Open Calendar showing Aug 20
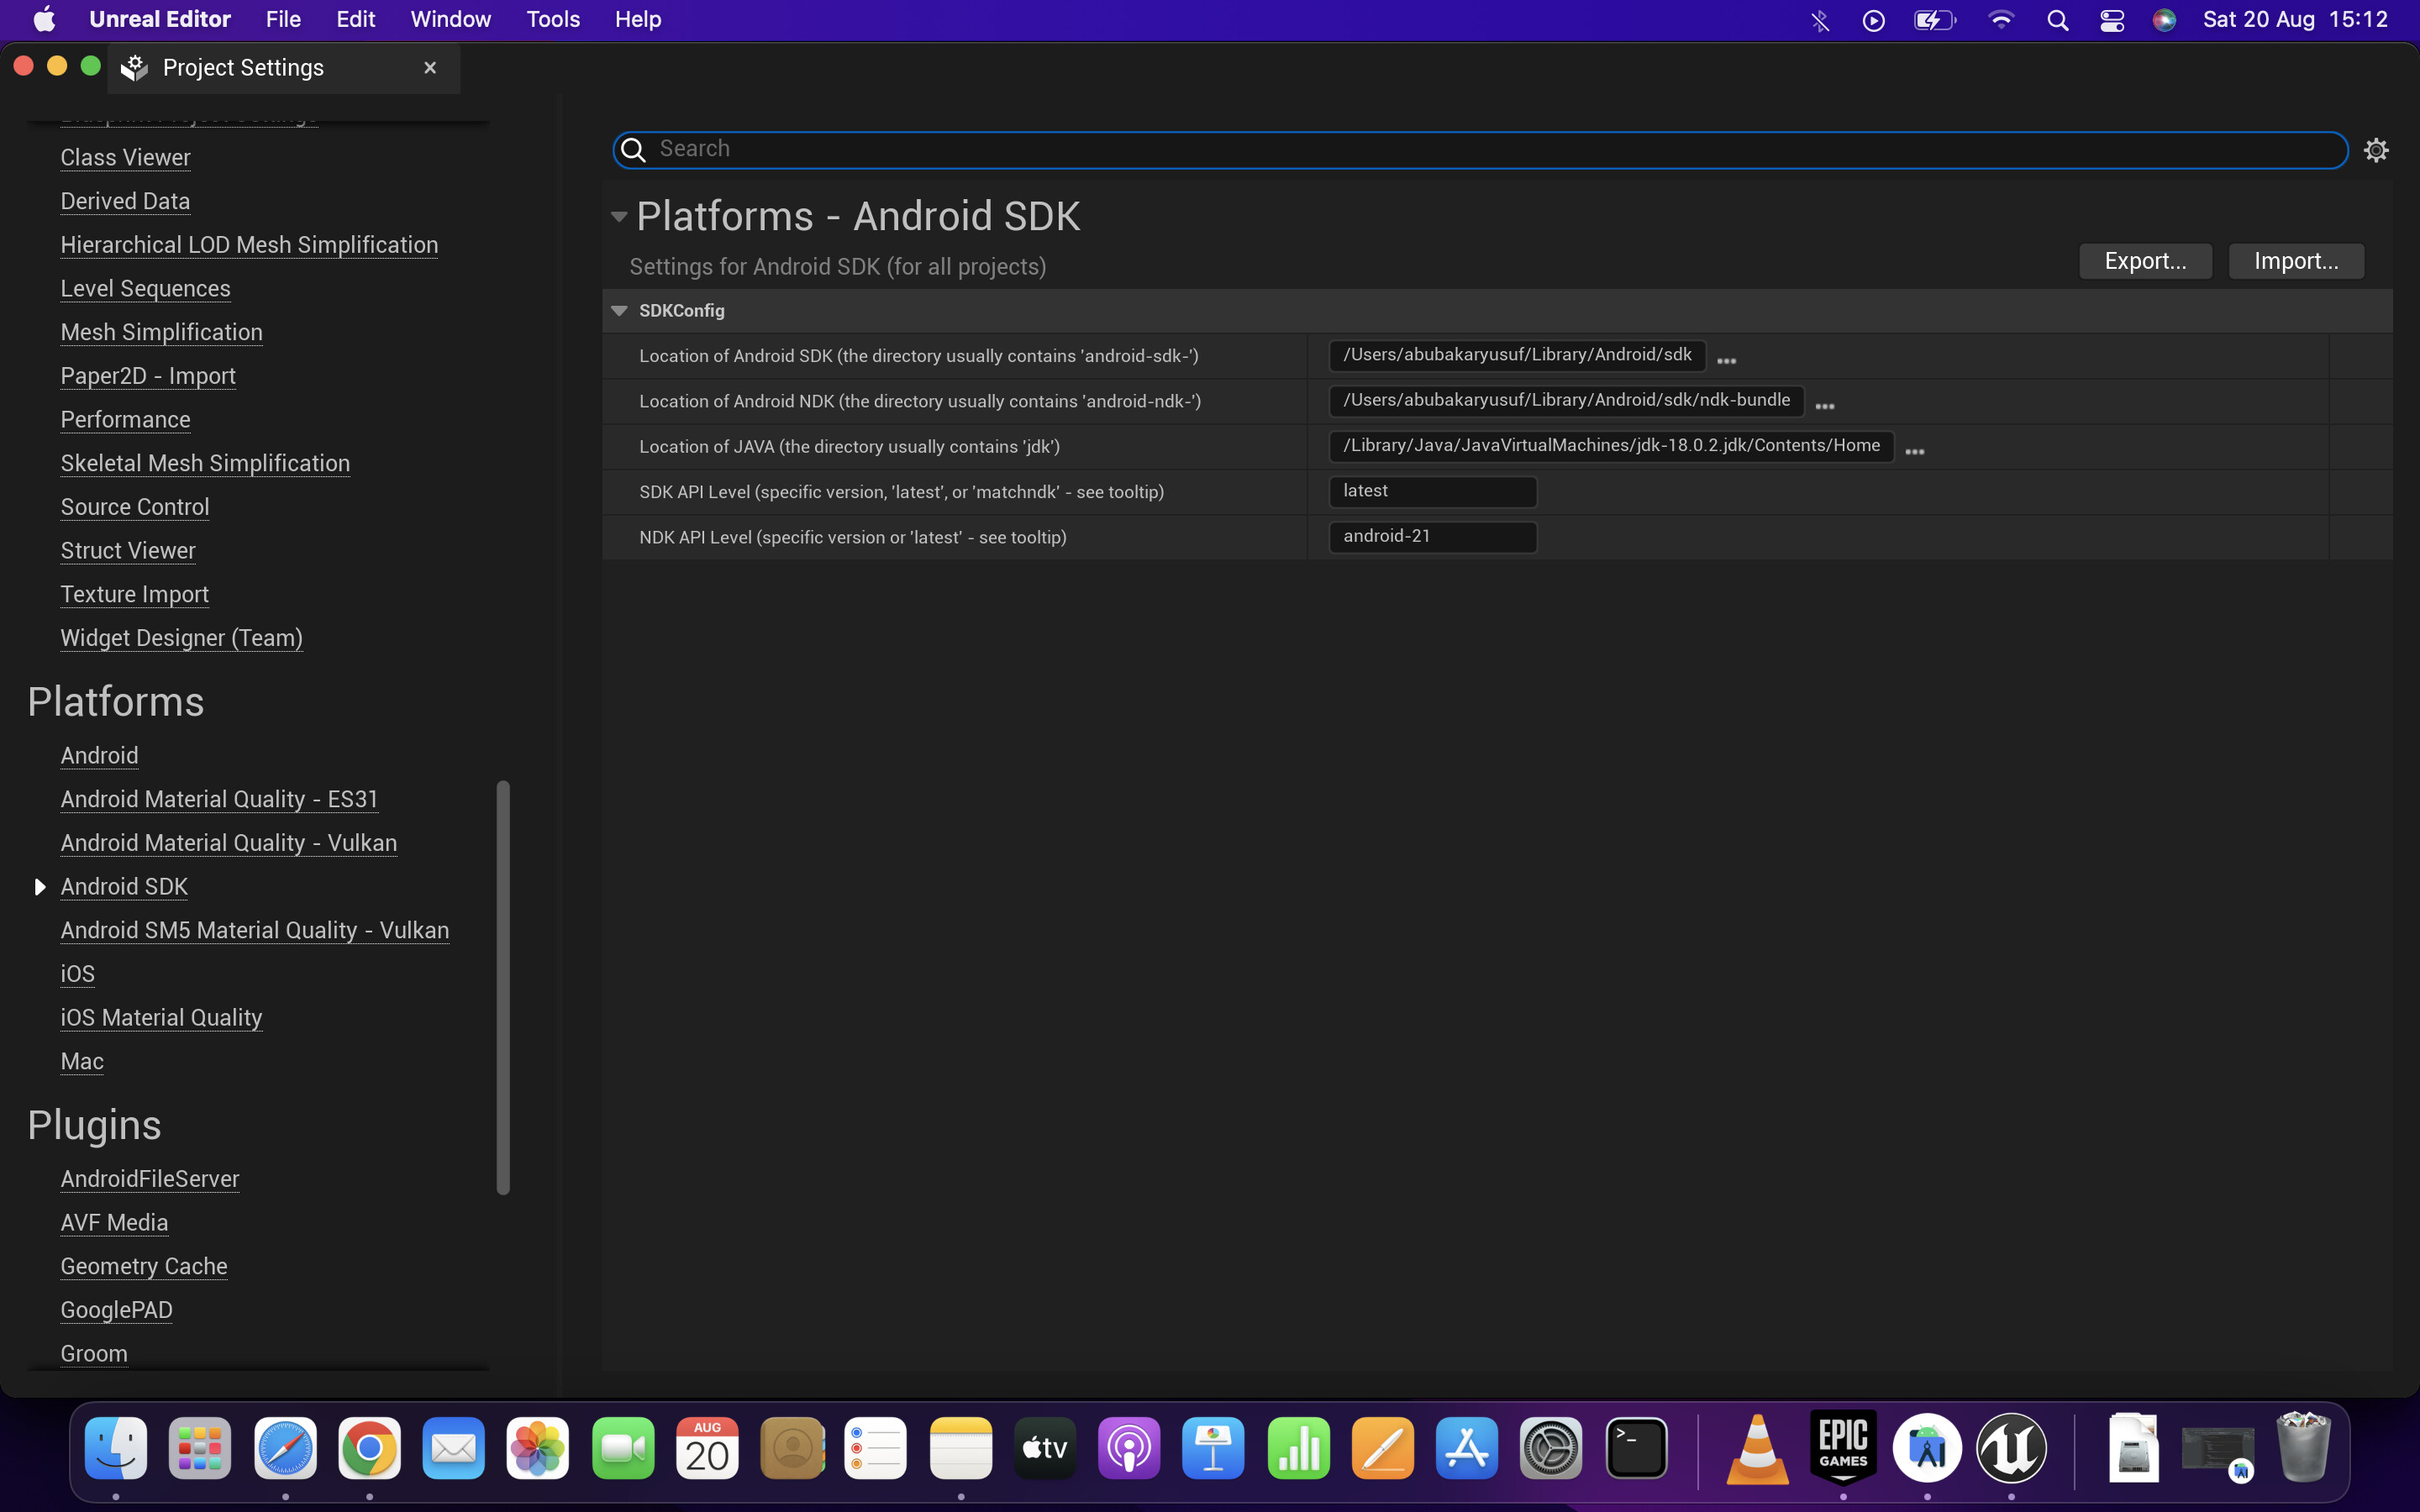Image resolution: width=2420 pixels, height=1512 pixels. point(707,1447)
